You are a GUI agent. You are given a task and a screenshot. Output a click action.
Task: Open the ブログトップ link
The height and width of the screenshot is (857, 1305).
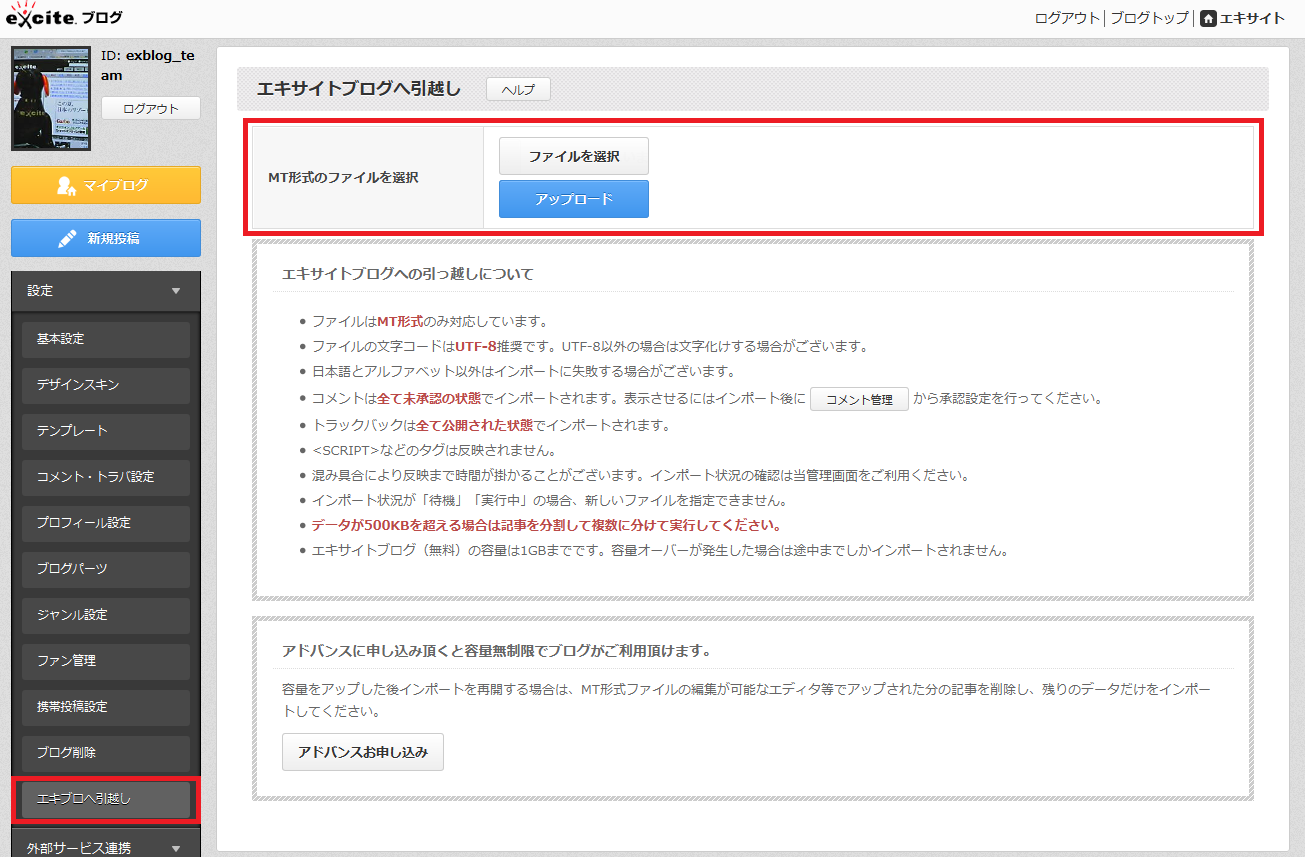click(x=1149, y=18)
